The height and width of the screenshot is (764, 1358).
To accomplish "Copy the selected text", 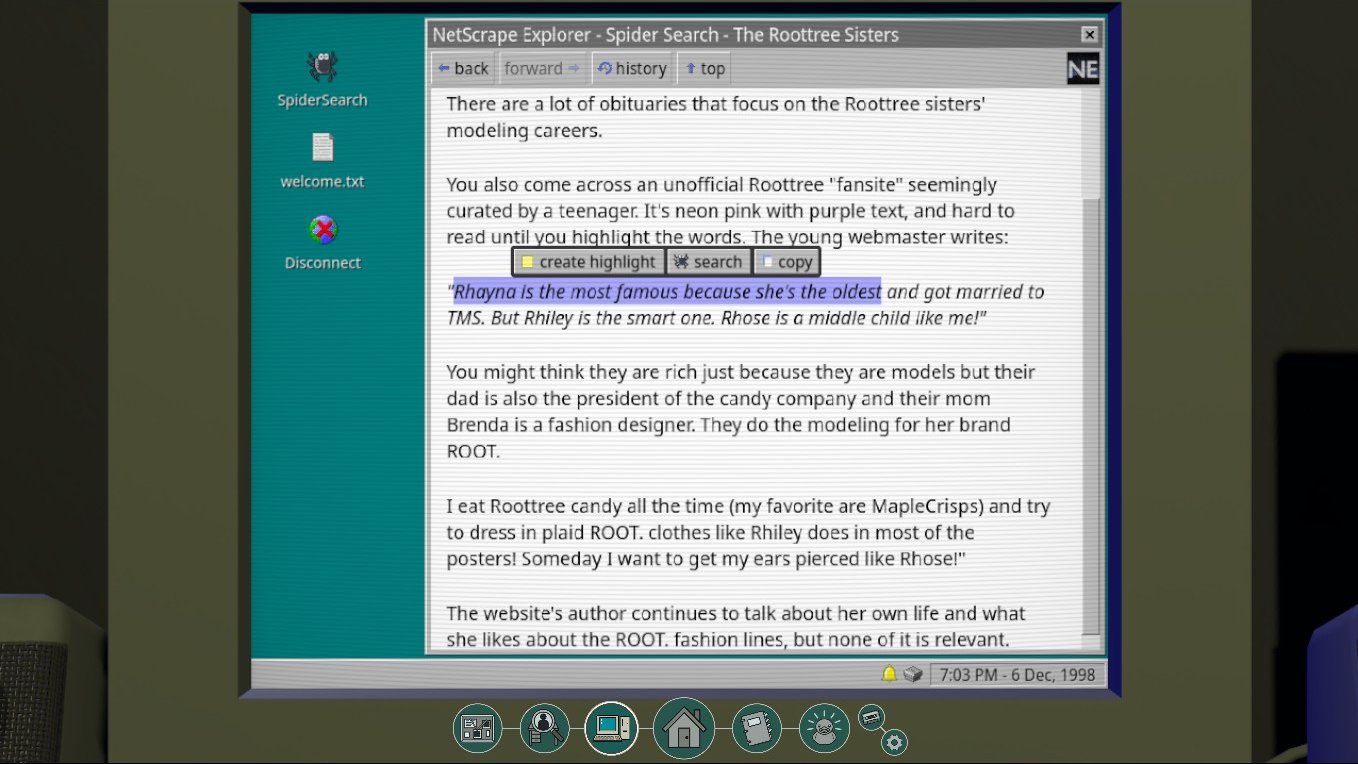I will click(786, 262).
